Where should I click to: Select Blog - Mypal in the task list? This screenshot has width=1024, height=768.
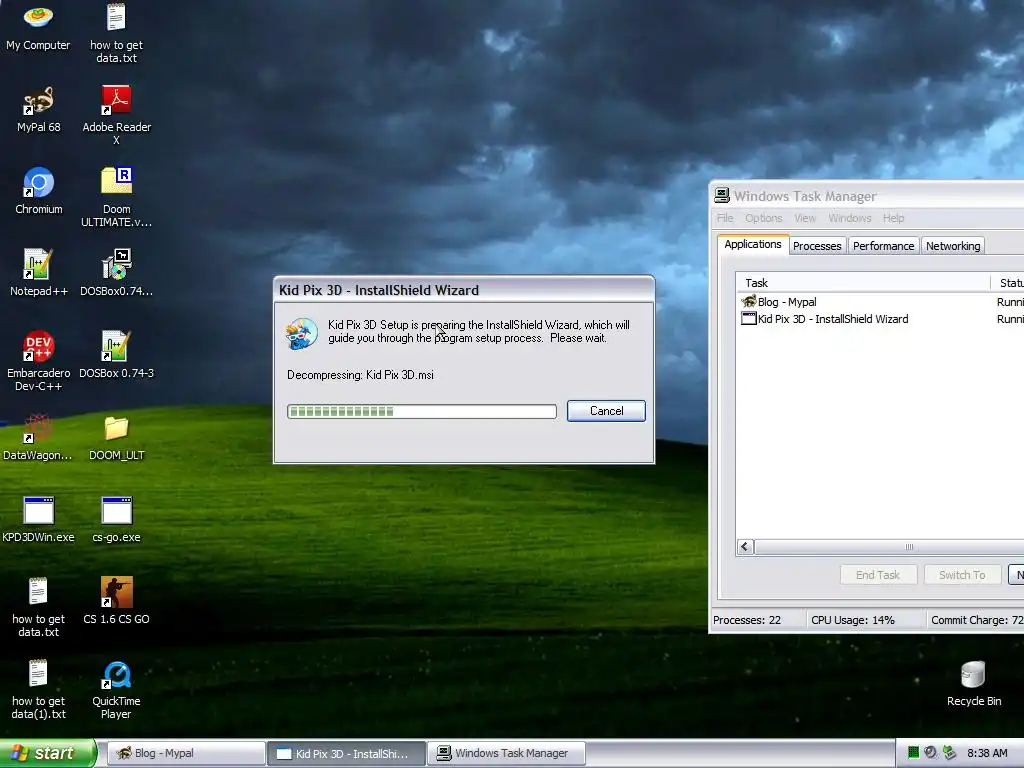(x=787, y=302)
